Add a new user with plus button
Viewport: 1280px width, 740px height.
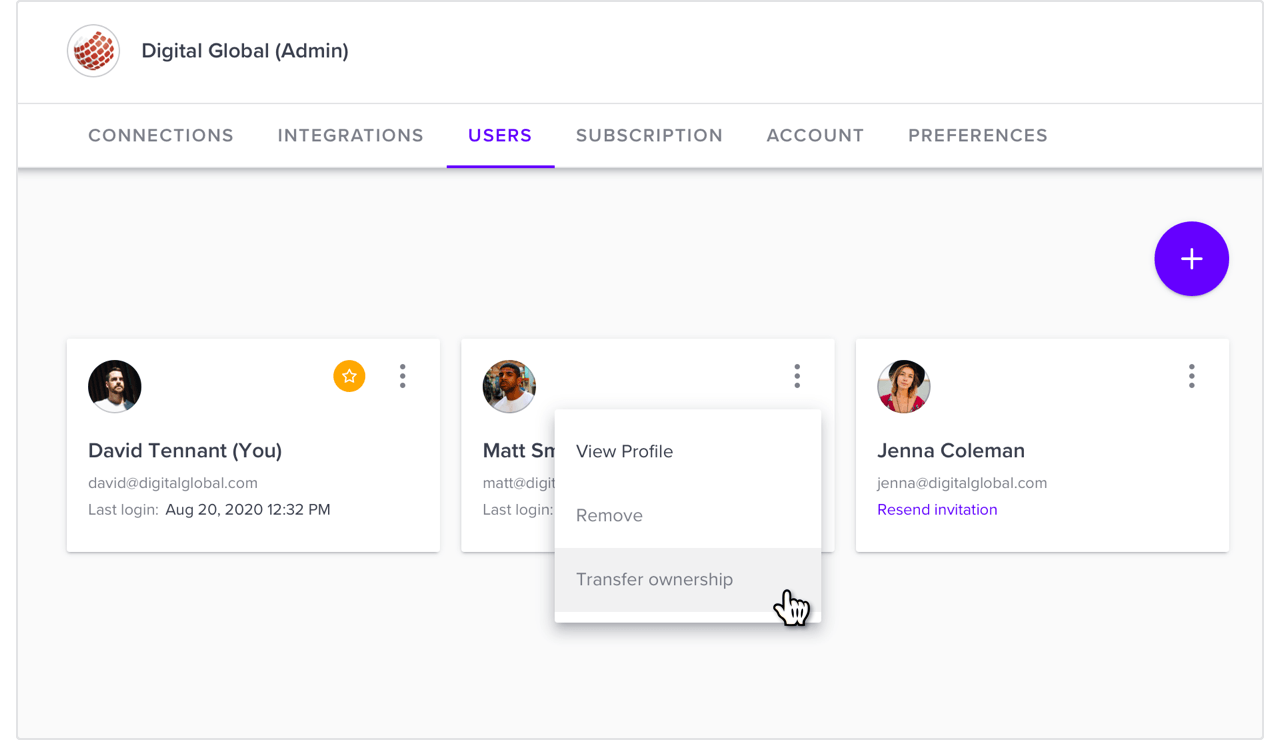click(x=1191, y=259)
